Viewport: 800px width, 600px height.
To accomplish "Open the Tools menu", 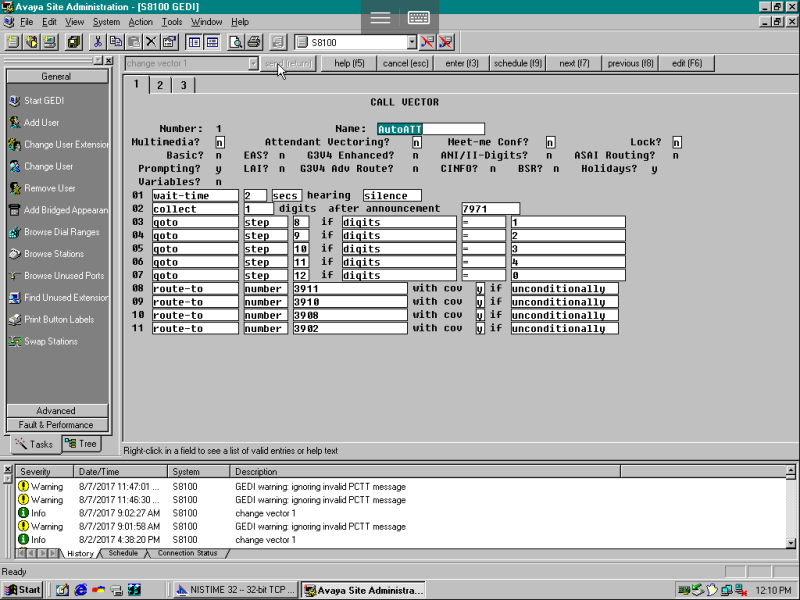I will tap(172, 22).
